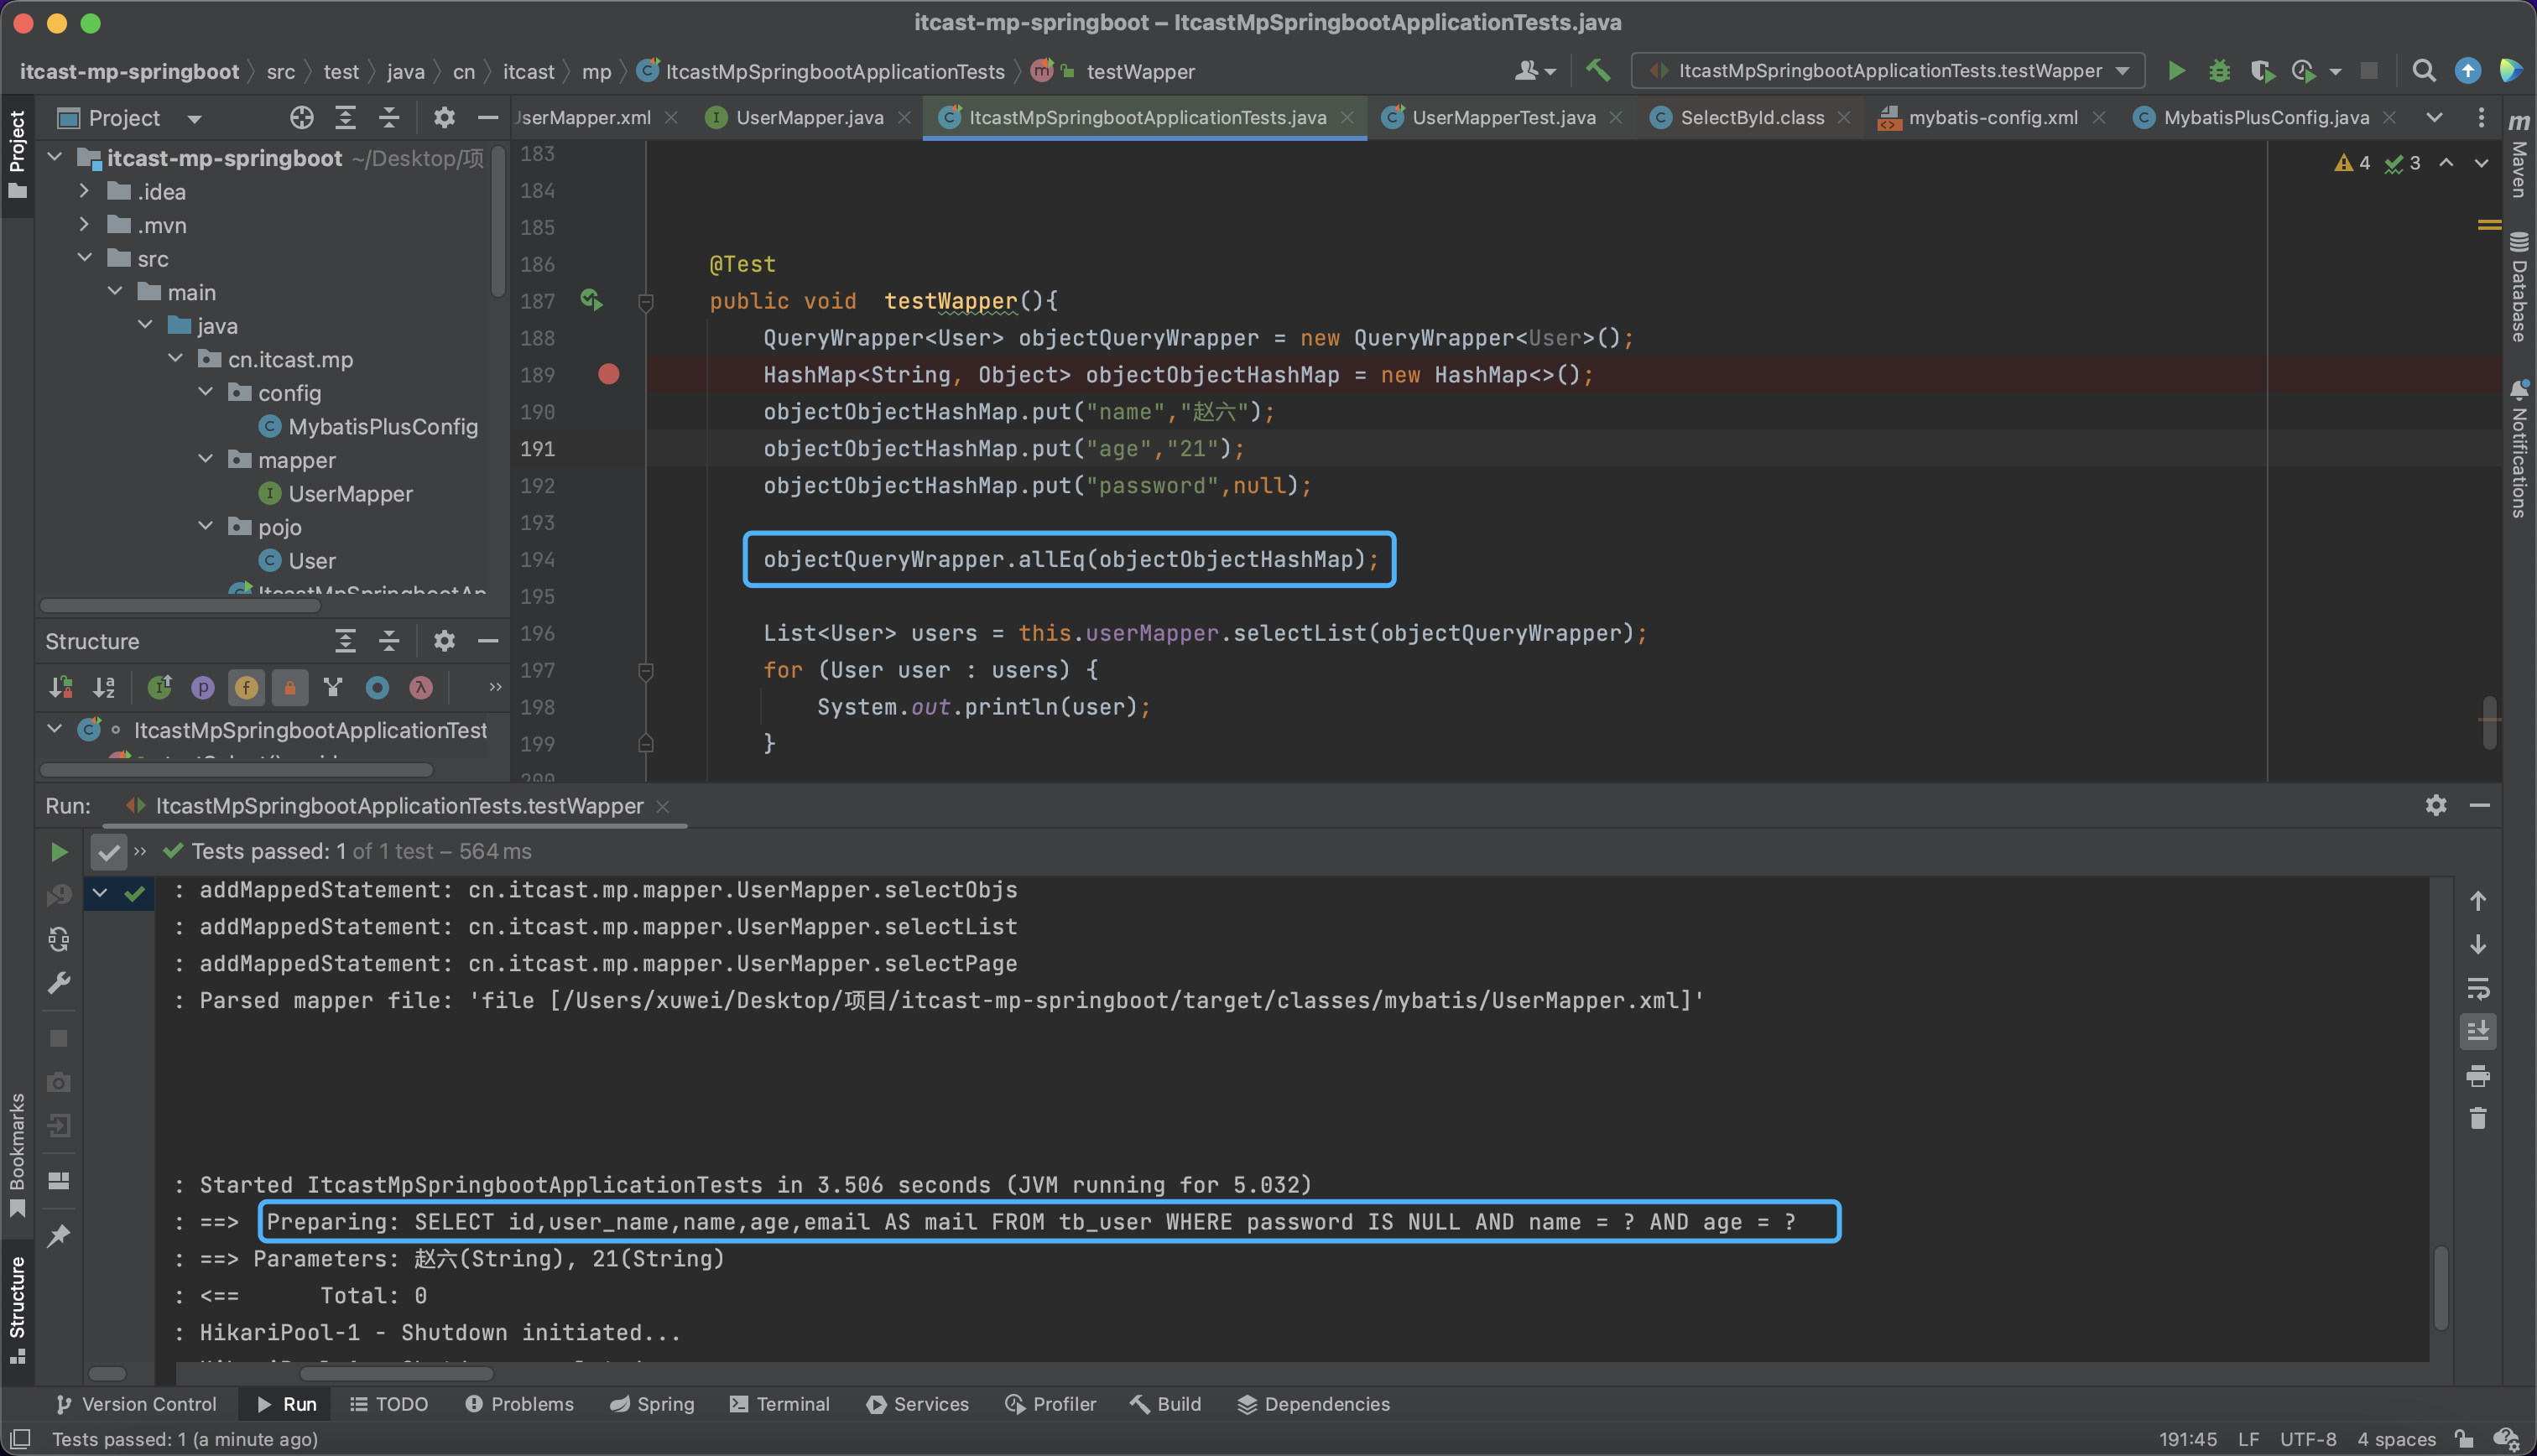
Task: Collapse the src folder in project tree
Action: click(85, 259)
